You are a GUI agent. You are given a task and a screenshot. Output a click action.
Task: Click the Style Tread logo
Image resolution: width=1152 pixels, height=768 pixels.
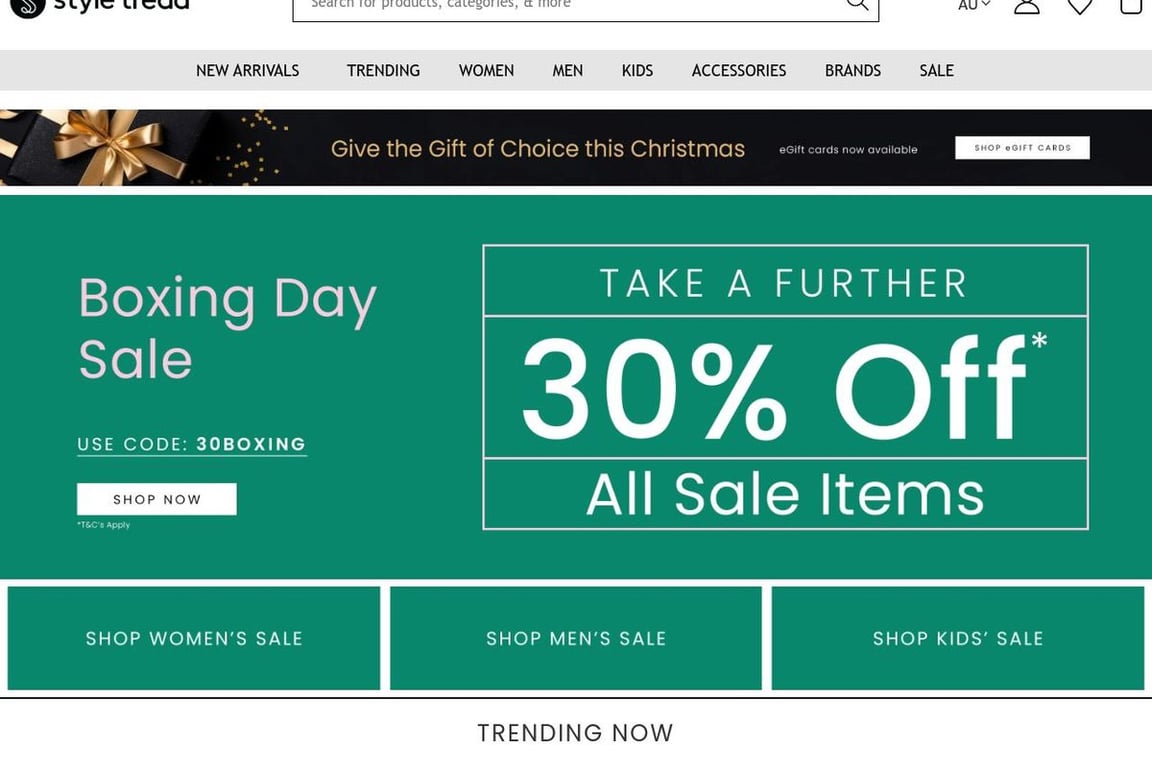point(98,5)
